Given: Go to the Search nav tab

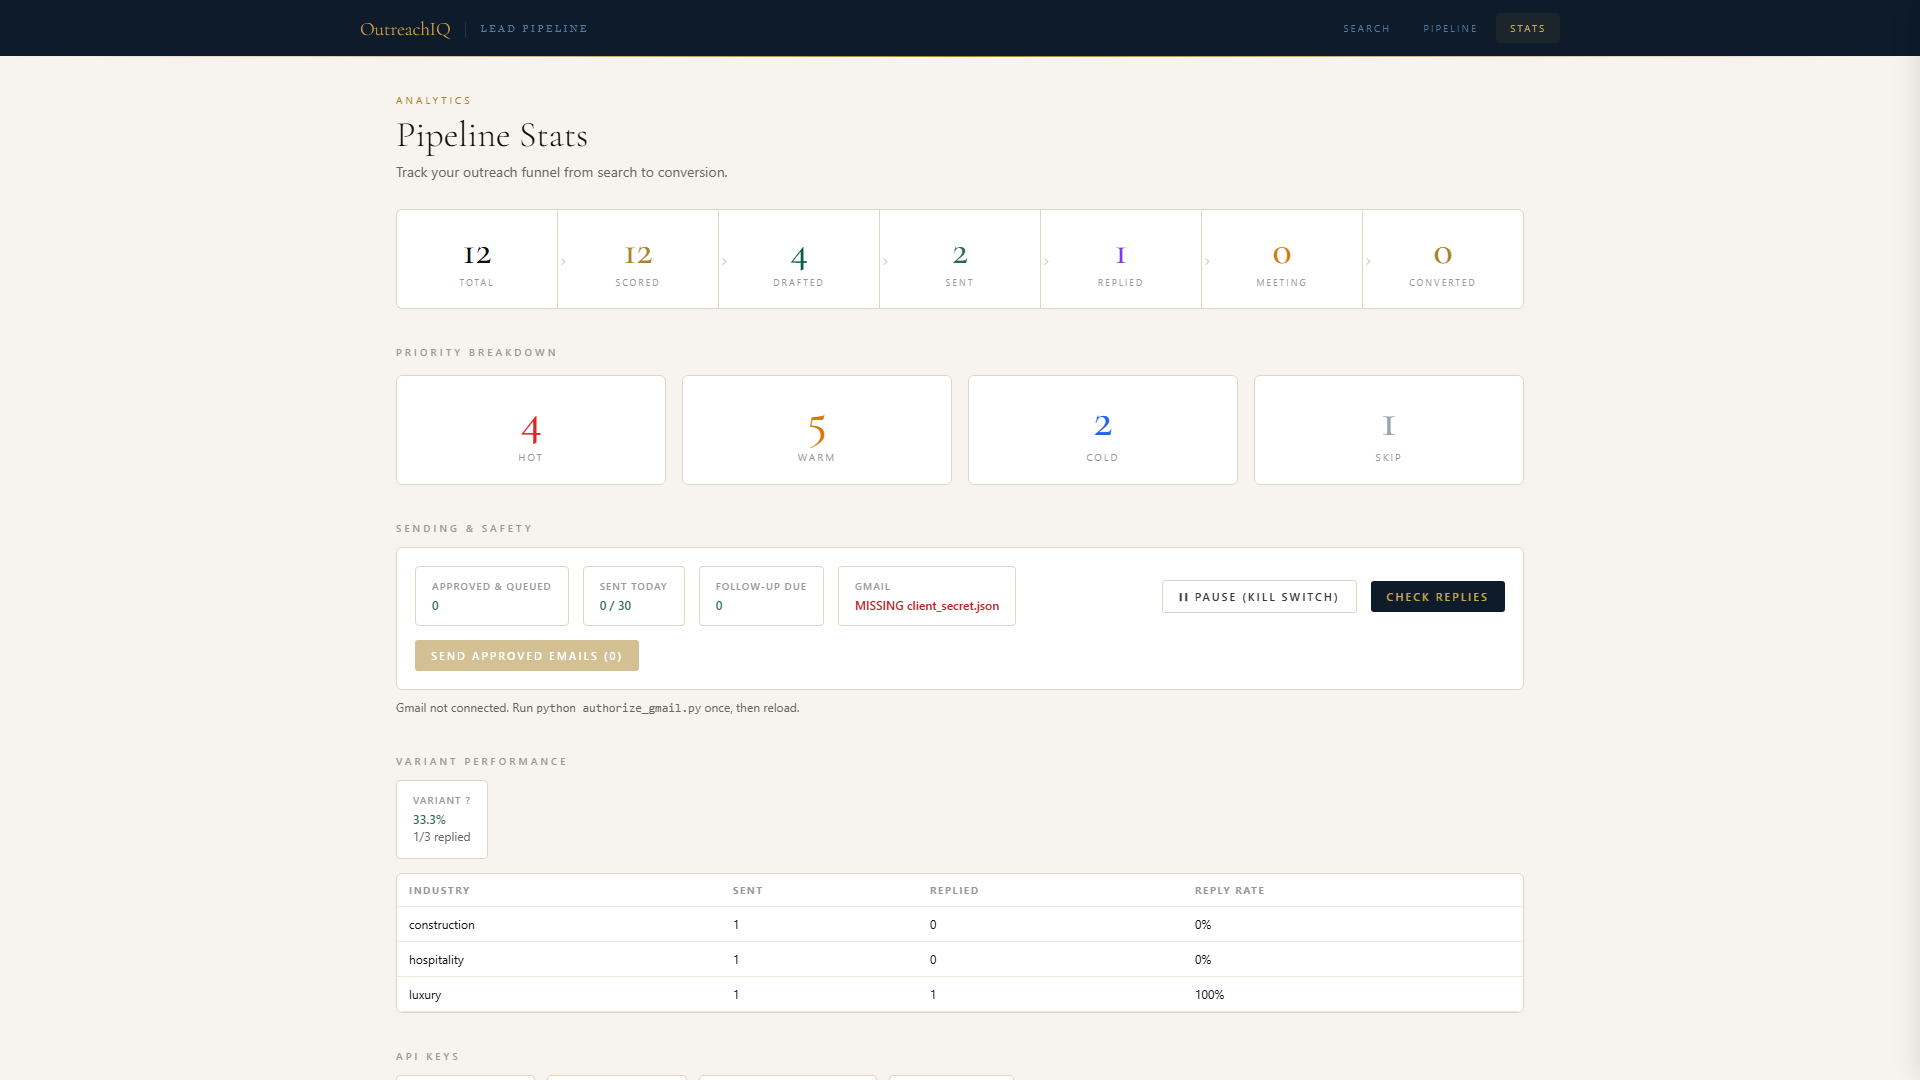Looking at the screenshot, I should (1366, 28).
